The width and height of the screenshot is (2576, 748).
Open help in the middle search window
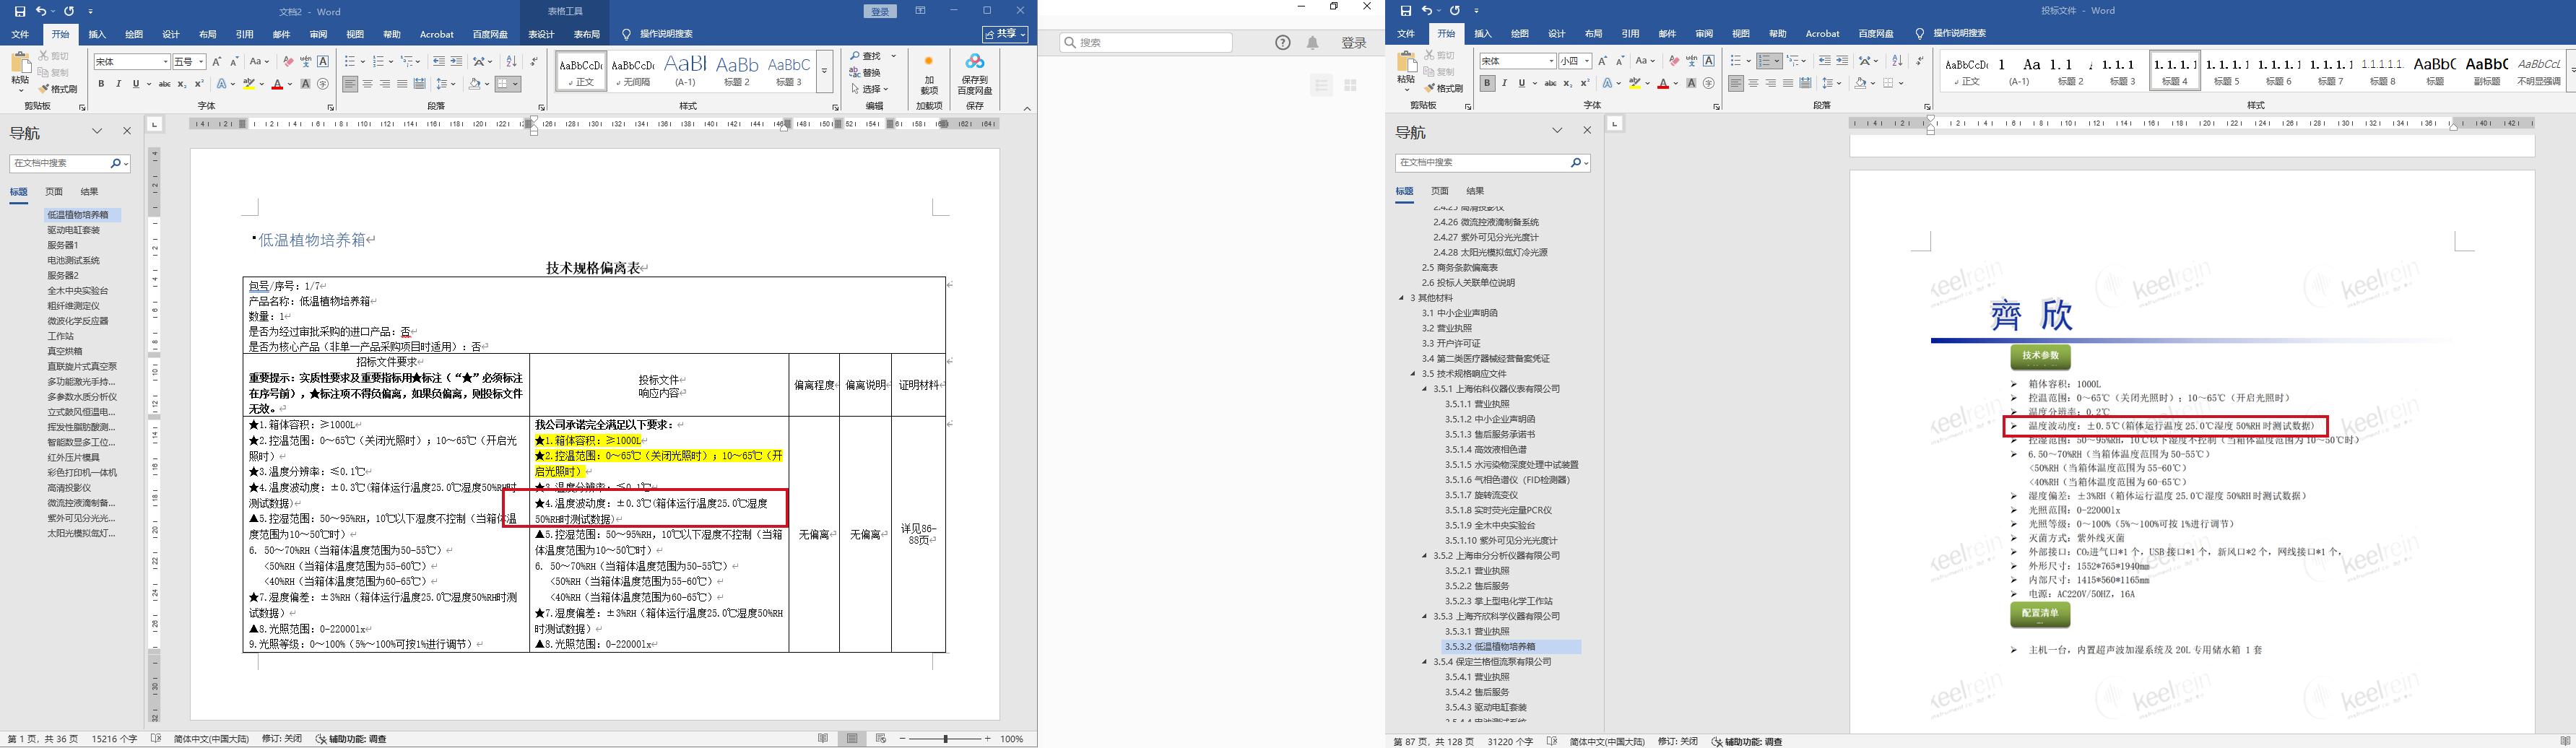[1283, 42]
